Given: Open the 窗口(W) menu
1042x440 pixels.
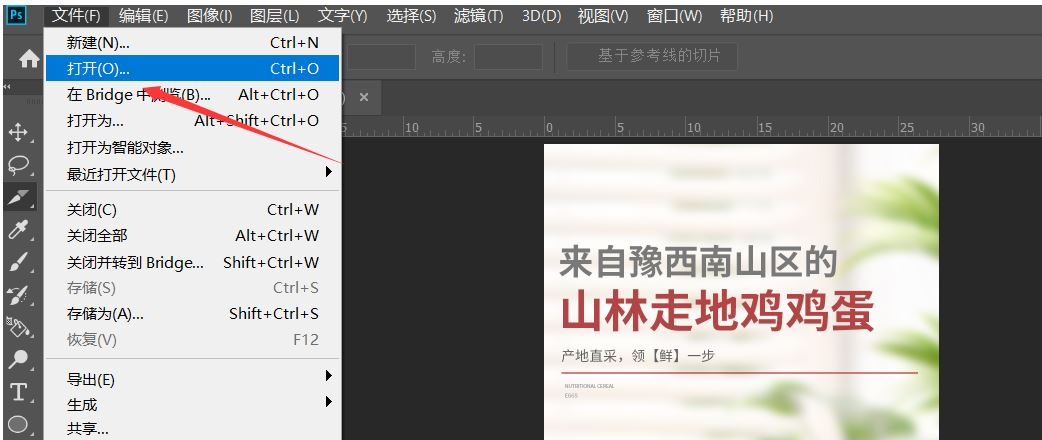Looking at the screenshot, I should coord(675,15).
